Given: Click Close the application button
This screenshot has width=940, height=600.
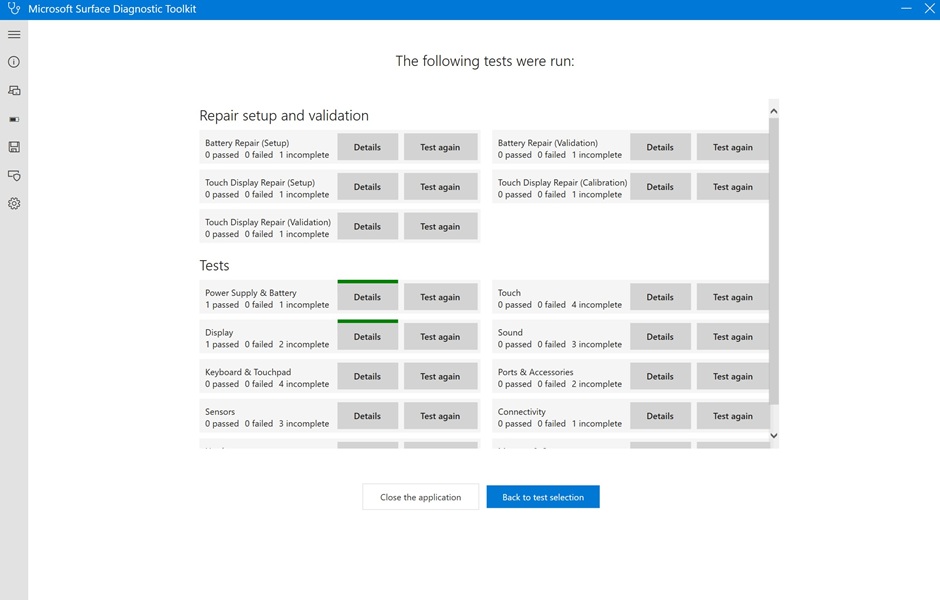Looking at the screenshot, I should coord(420,497).
